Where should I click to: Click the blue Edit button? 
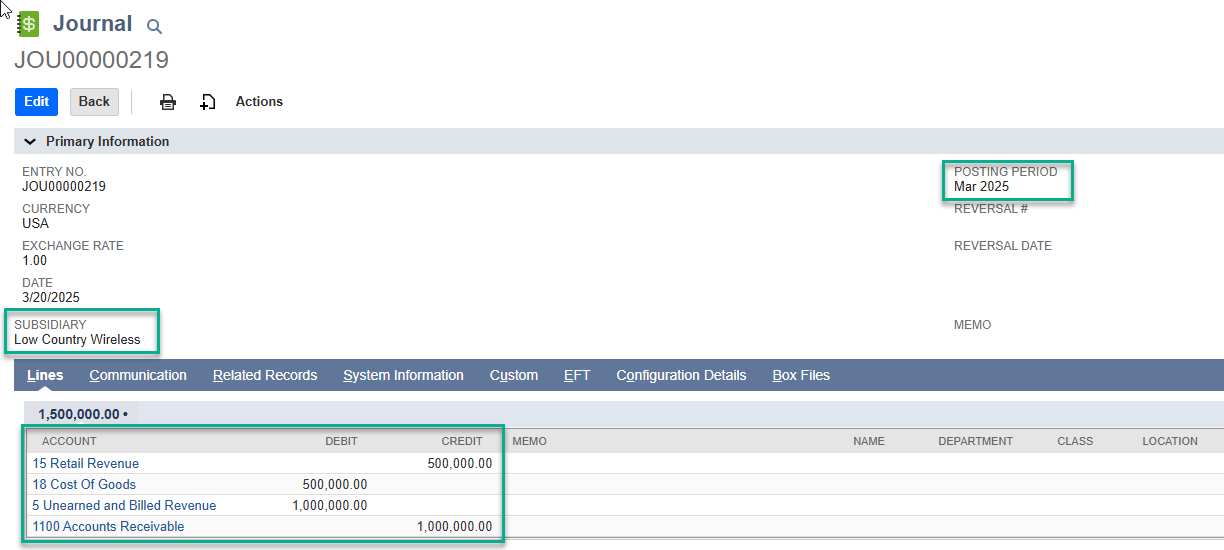click(x=36, y=102)
